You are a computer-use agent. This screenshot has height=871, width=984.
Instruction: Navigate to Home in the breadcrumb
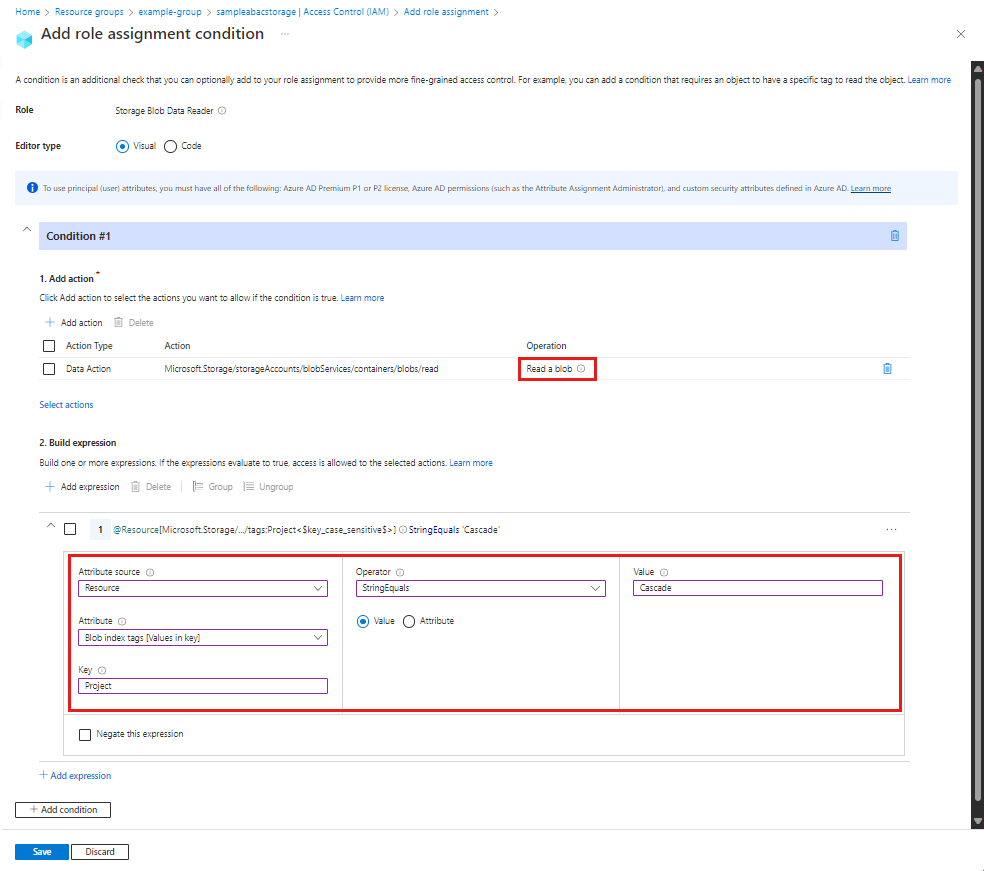click(x=27, y=11)
